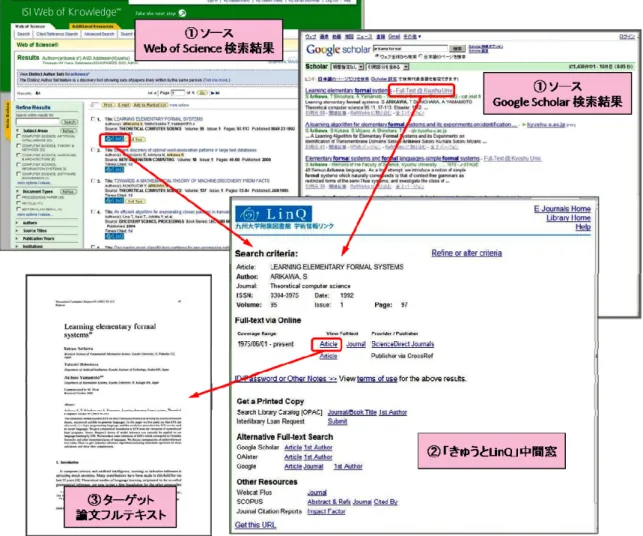Click the LinQ button under result 4
643x536 pixels.
pyautogui.click(x=114, y=236)
